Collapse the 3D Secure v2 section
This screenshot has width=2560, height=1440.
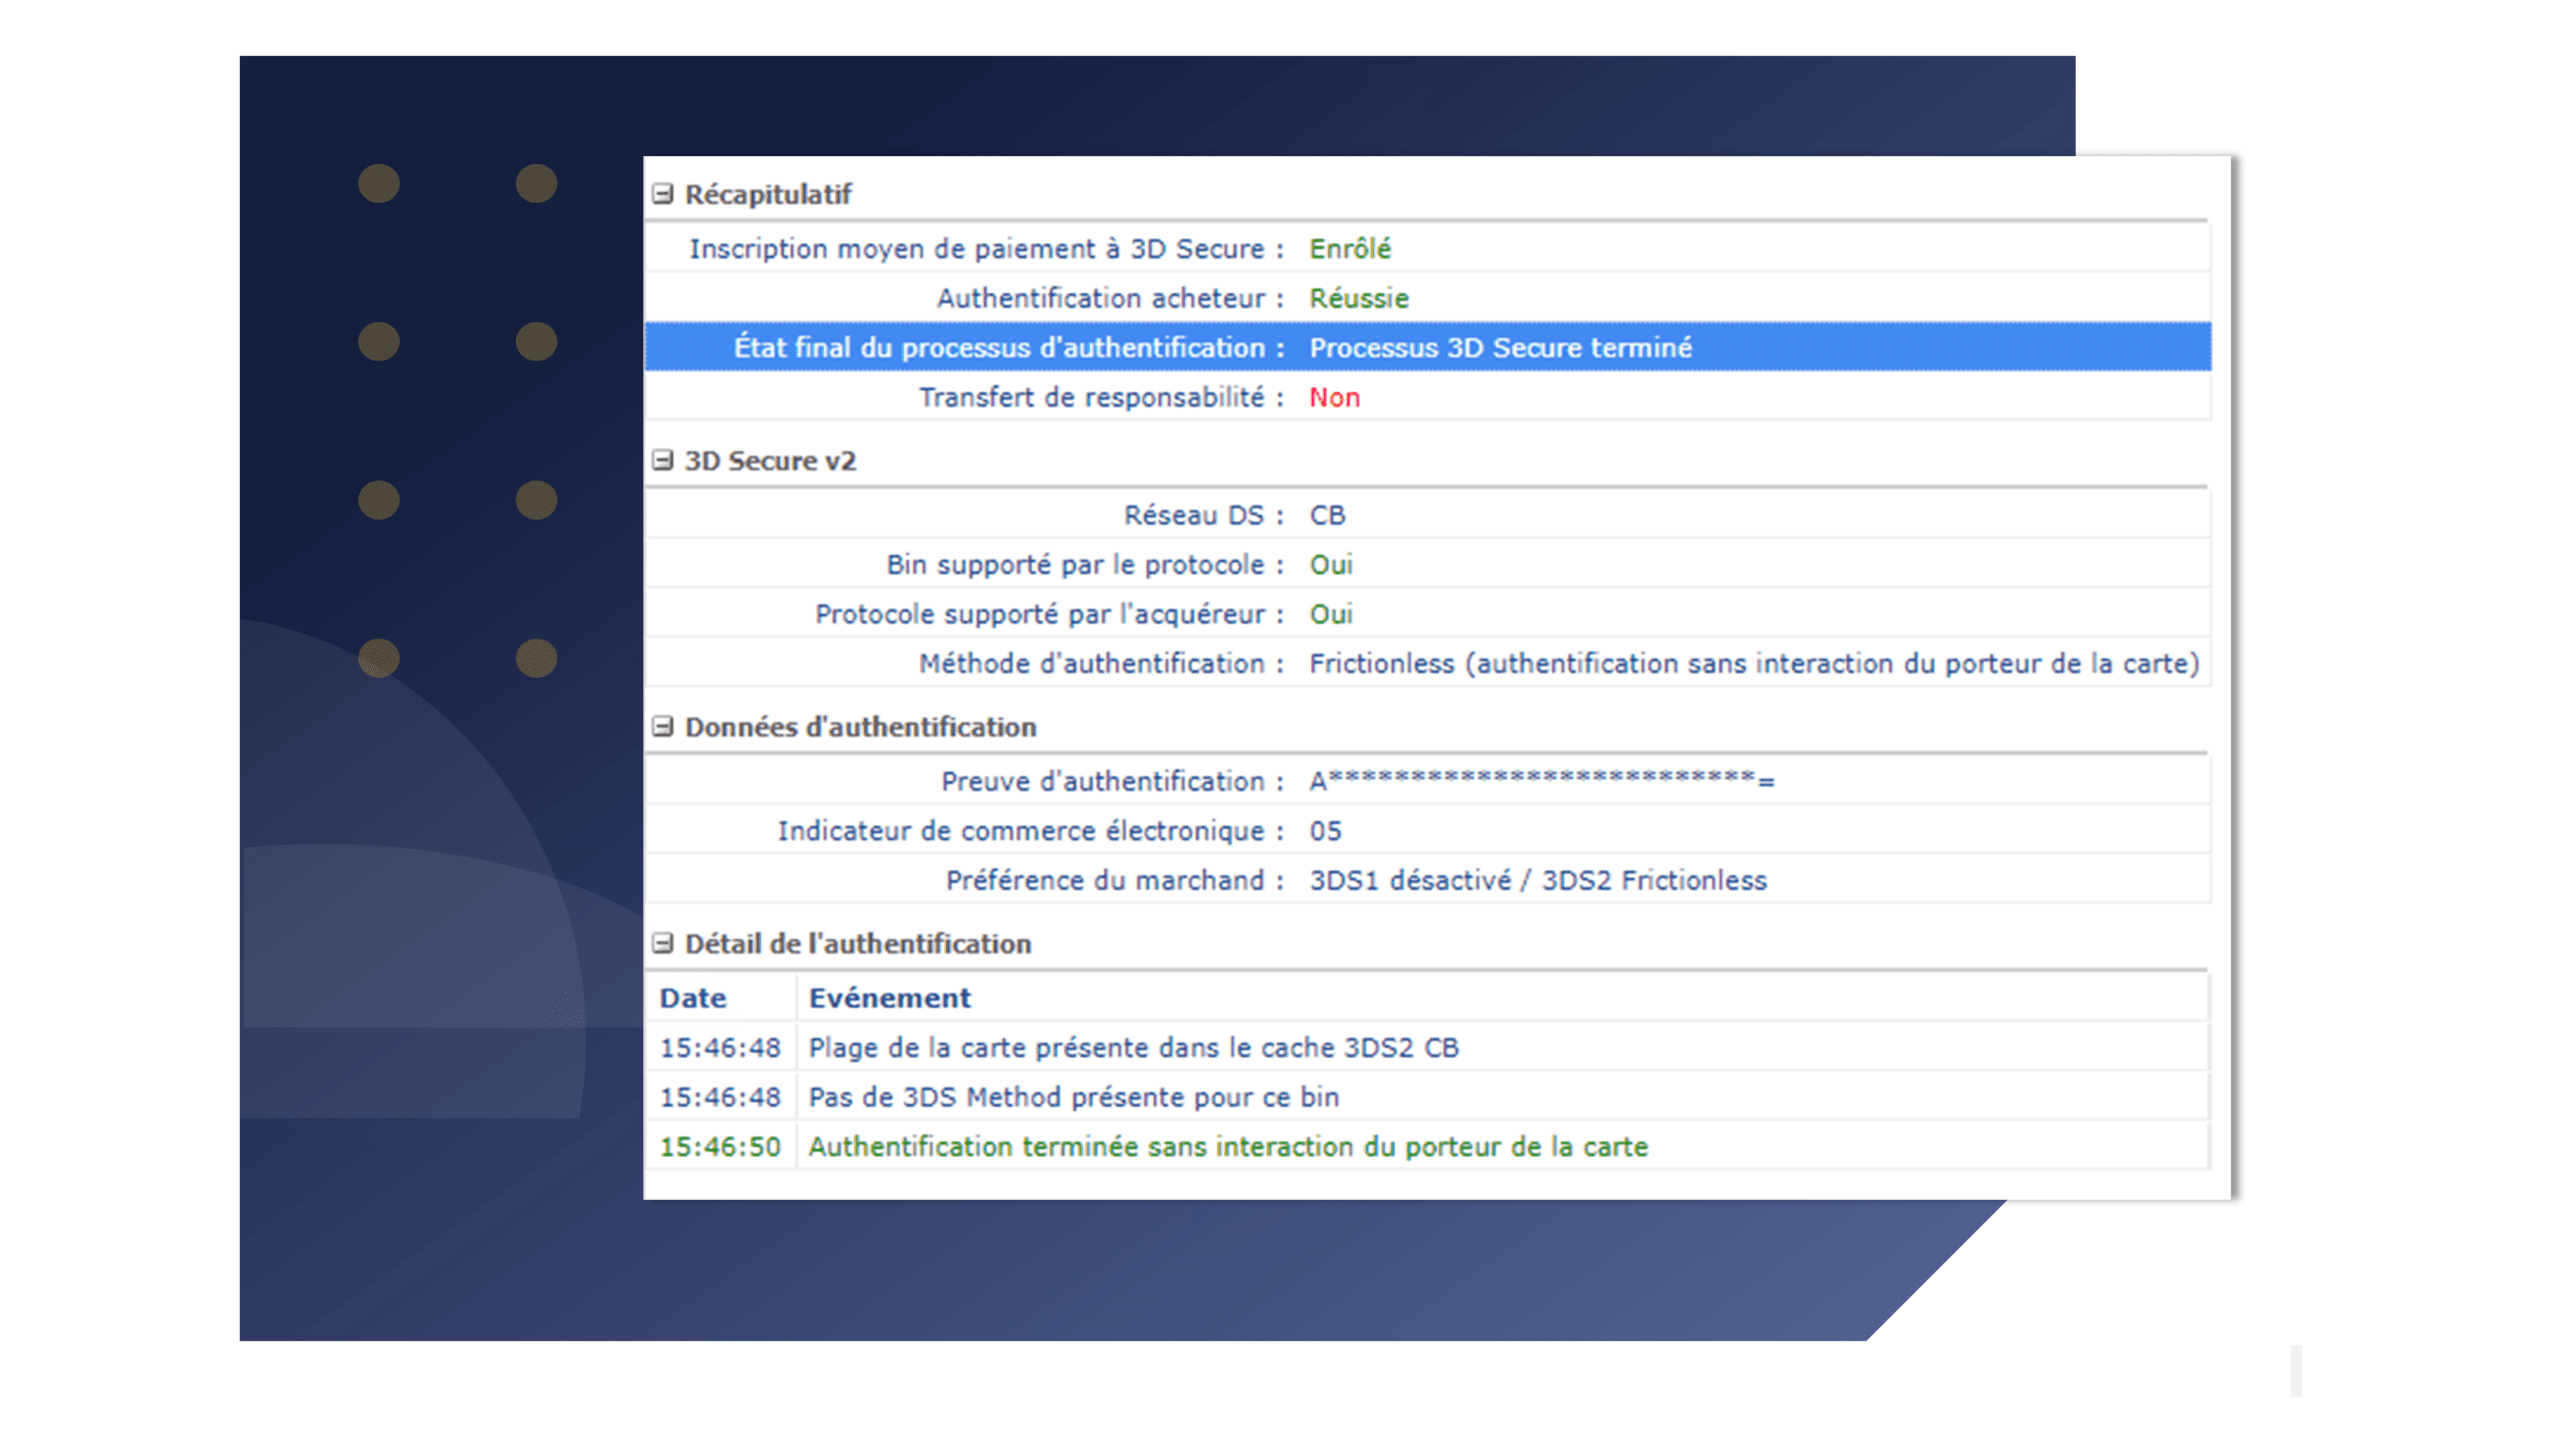click(x=662, y=460)
